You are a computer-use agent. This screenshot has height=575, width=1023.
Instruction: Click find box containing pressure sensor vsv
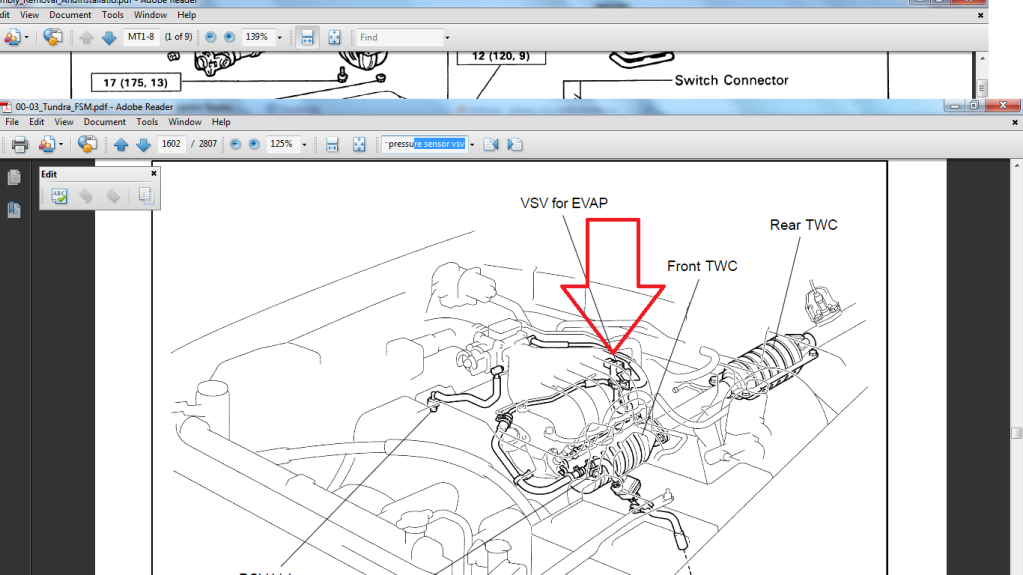coord(425,144)
